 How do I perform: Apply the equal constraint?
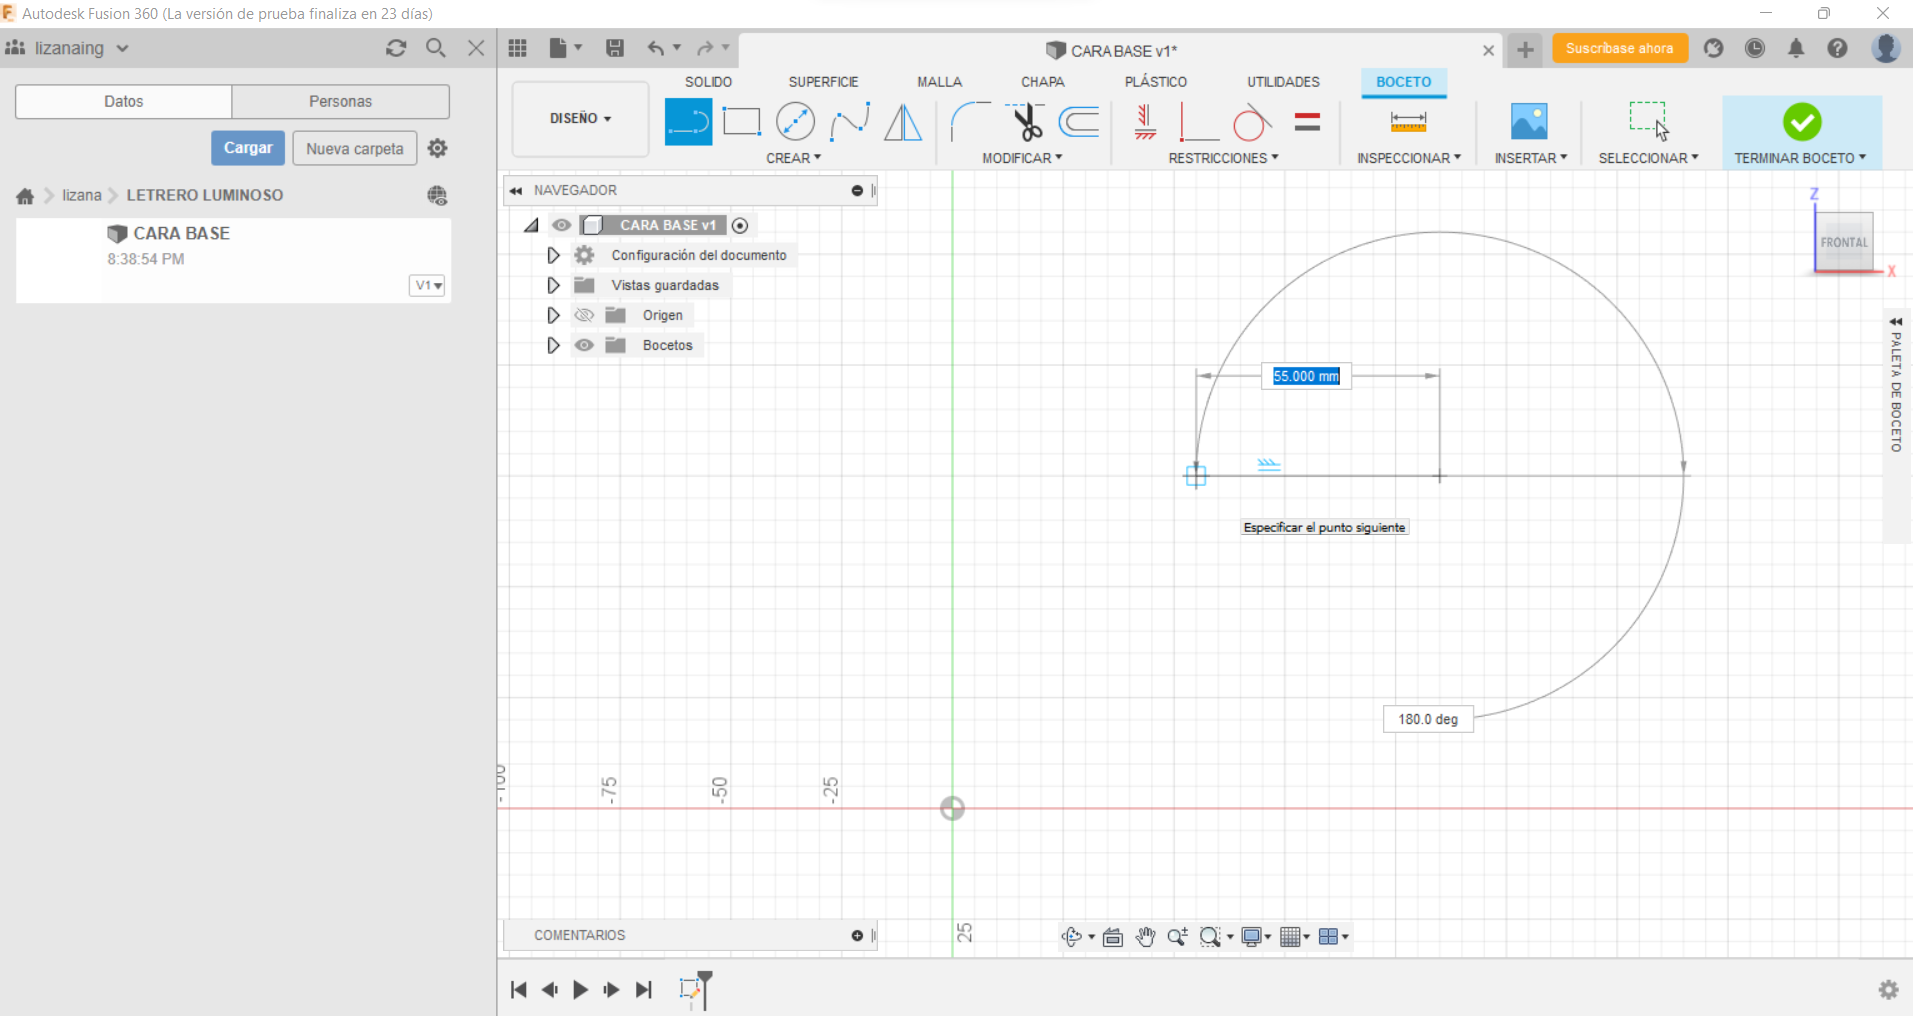(1307, 122)
